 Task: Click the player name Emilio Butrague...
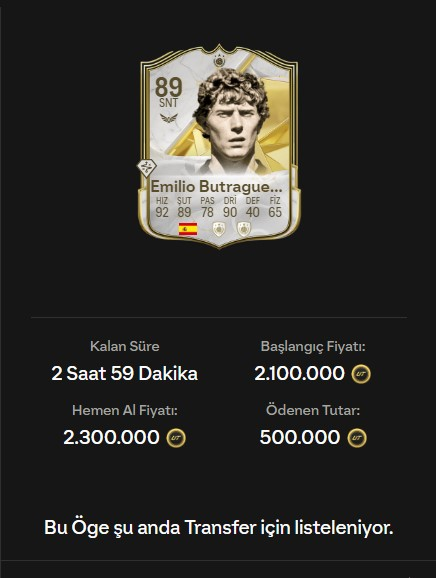(217, 187)
